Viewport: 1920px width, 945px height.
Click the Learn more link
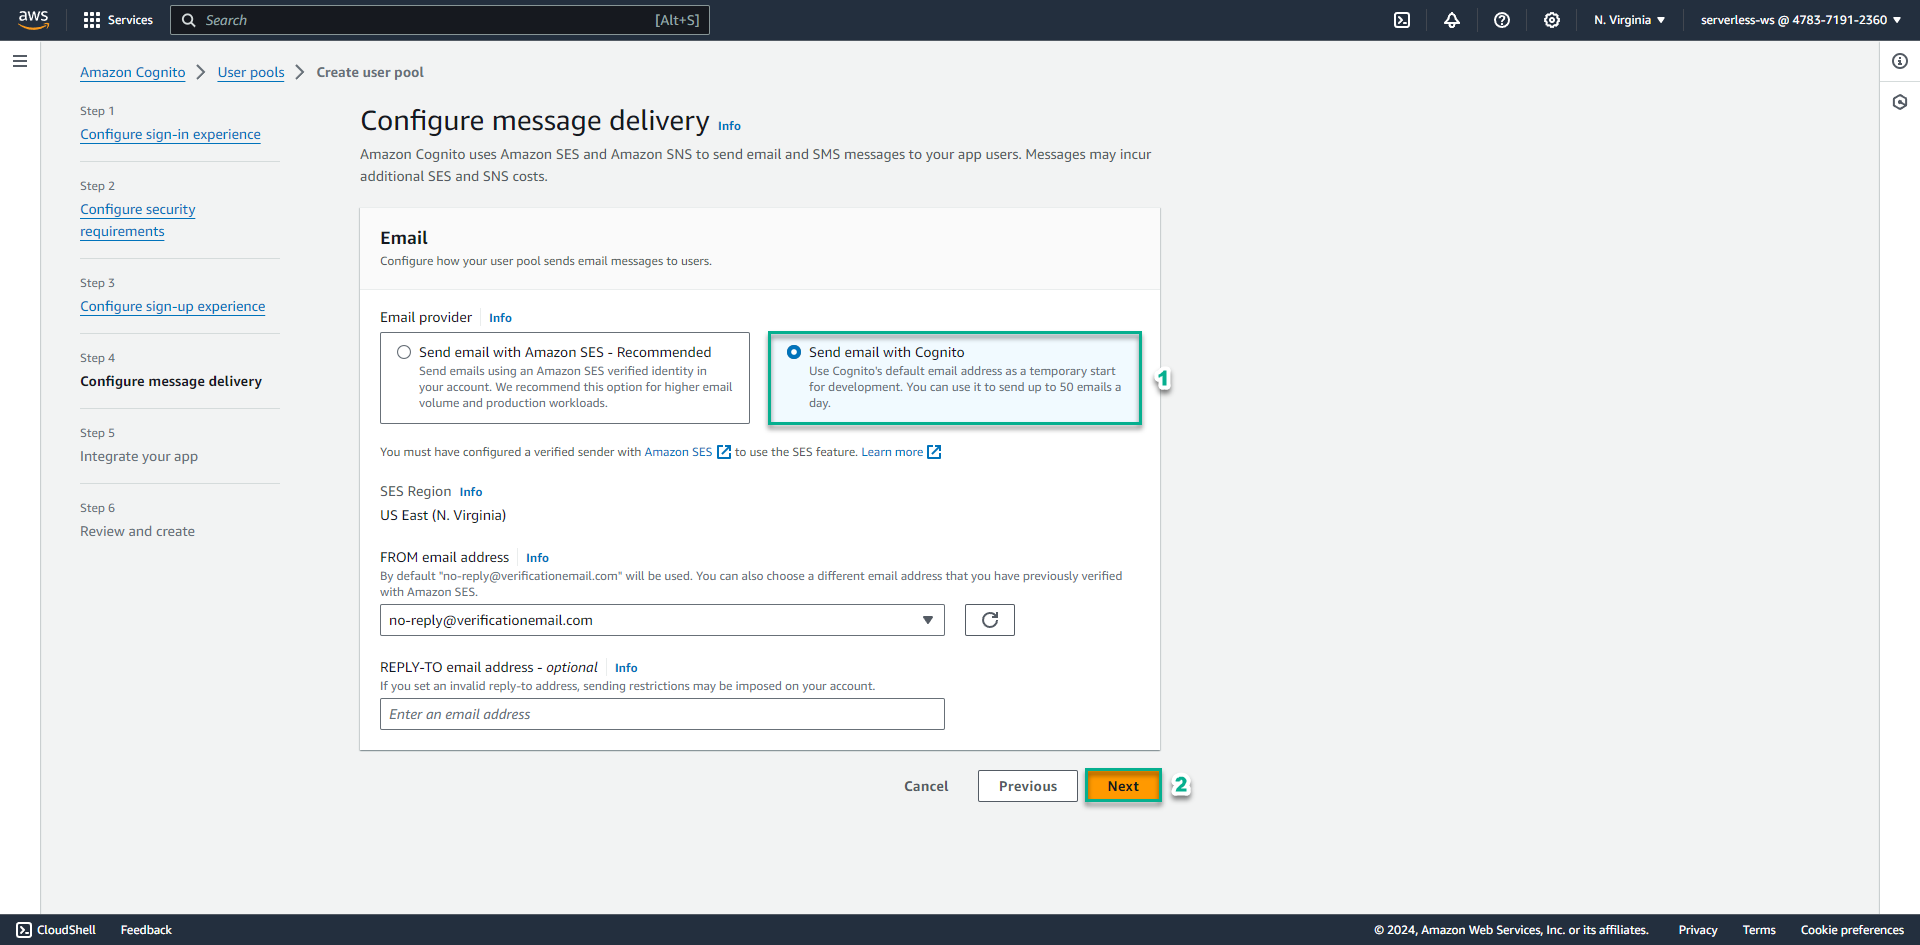coord(892,452)
